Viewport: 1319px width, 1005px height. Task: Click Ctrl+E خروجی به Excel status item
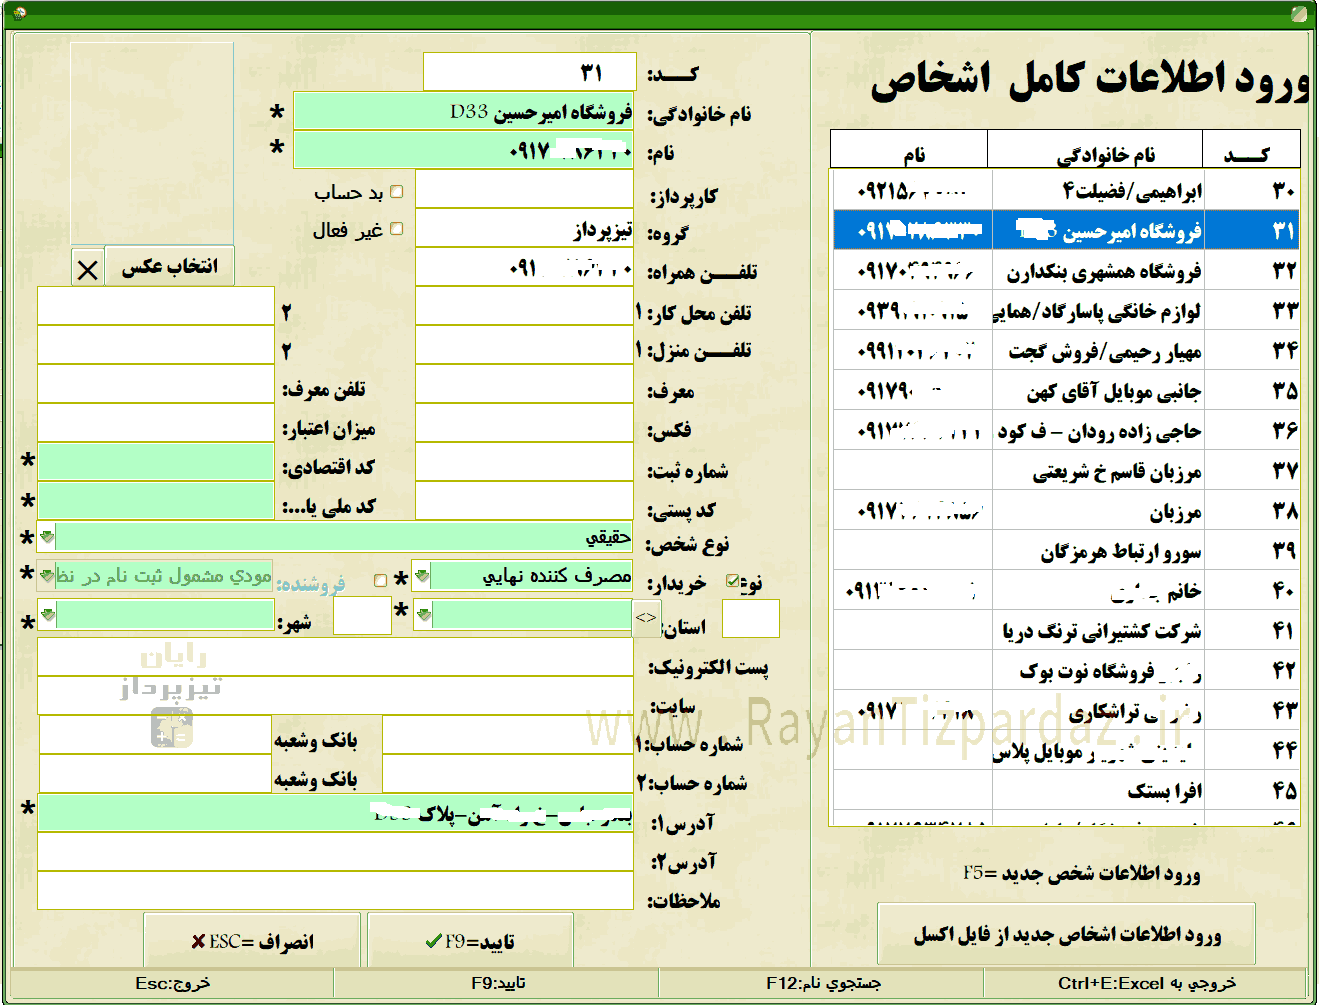pos(1147,983)
